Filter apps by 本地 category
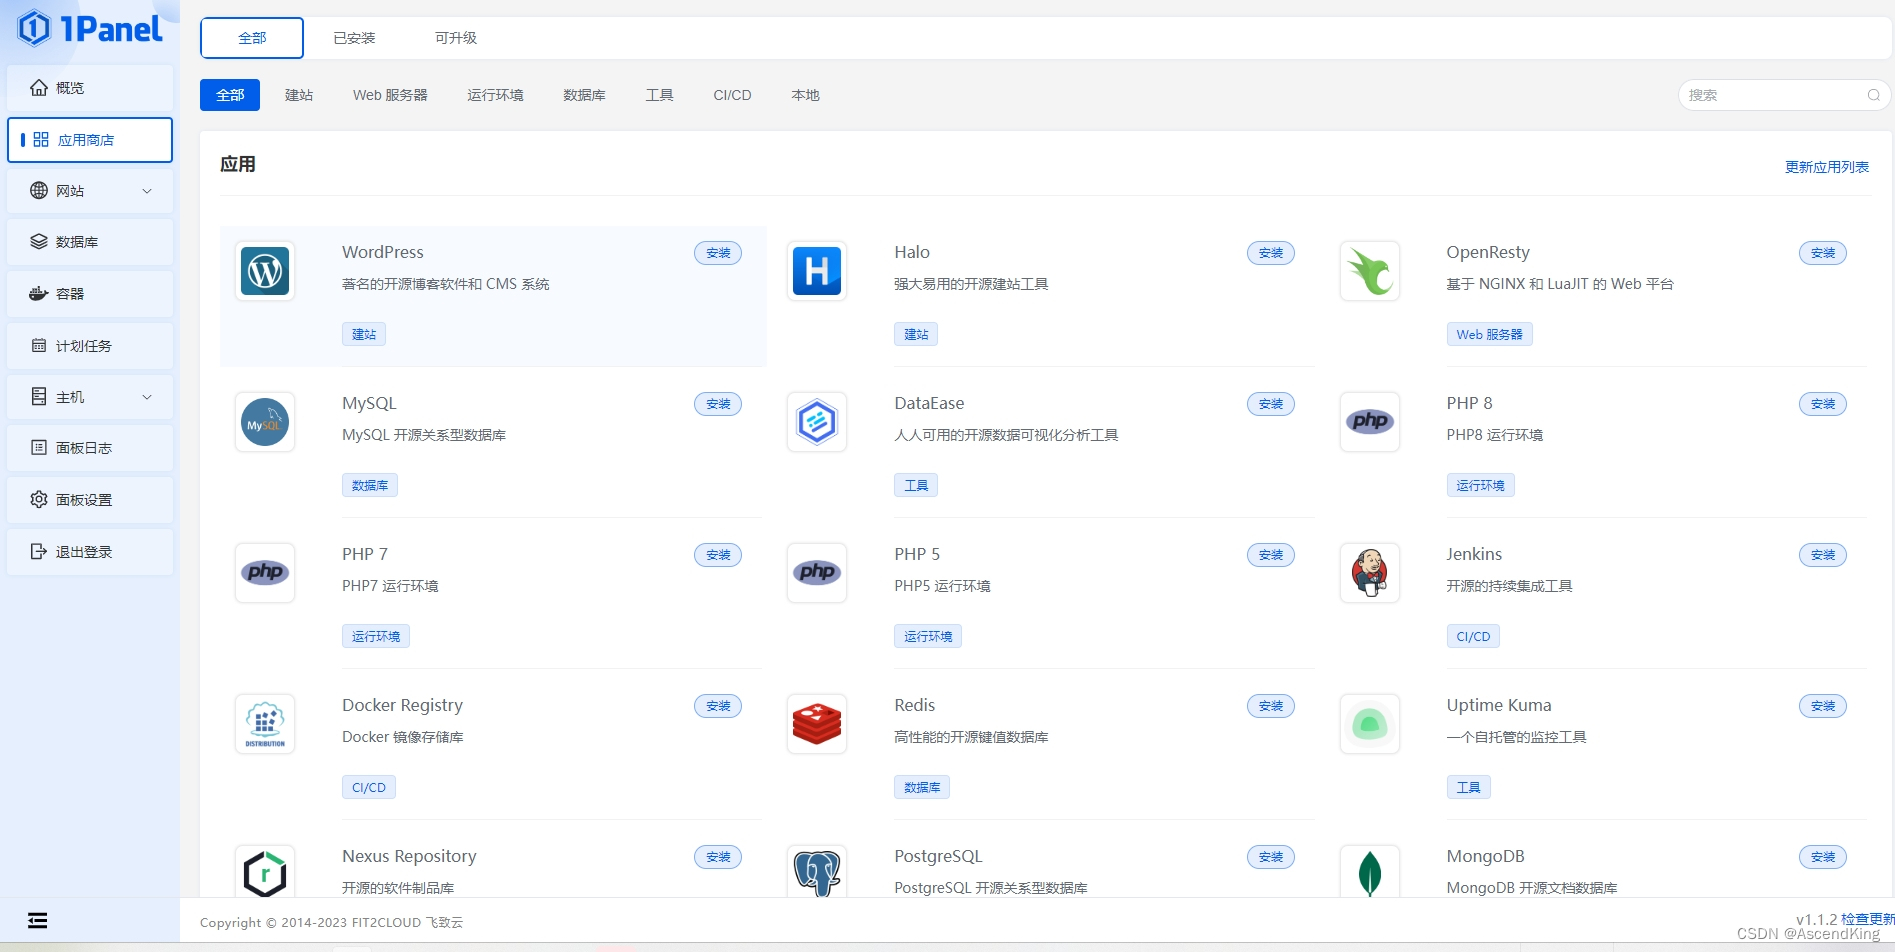Screen dimensions: 1895x952 [x=805, y=95]
